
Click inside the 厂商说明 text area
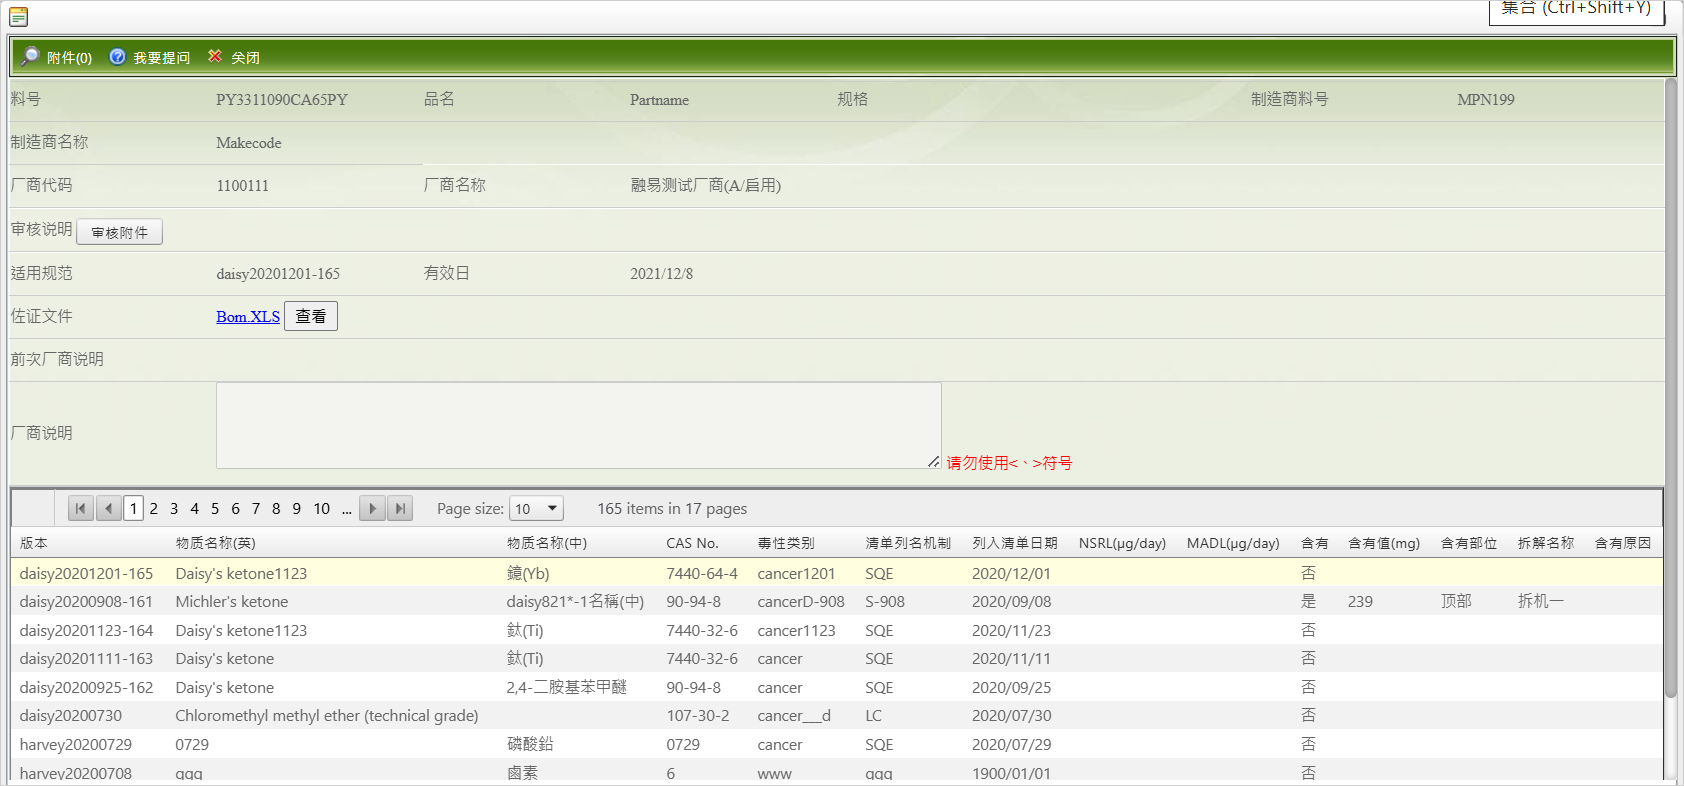tap(579, 425)
